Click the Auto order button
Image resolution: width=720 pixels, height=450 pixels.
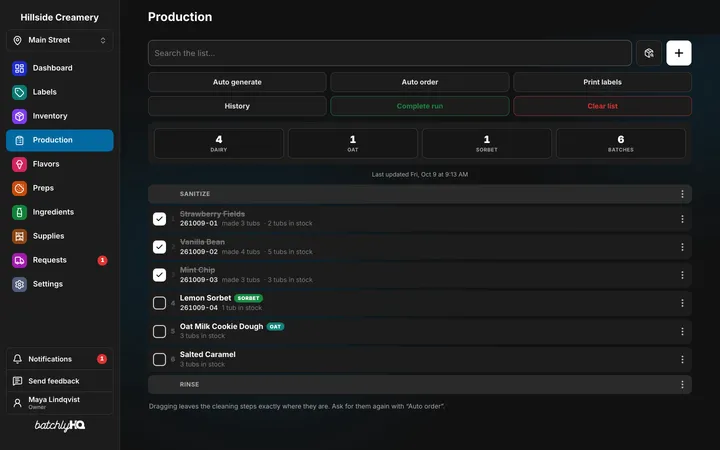[x=420, y=82]
